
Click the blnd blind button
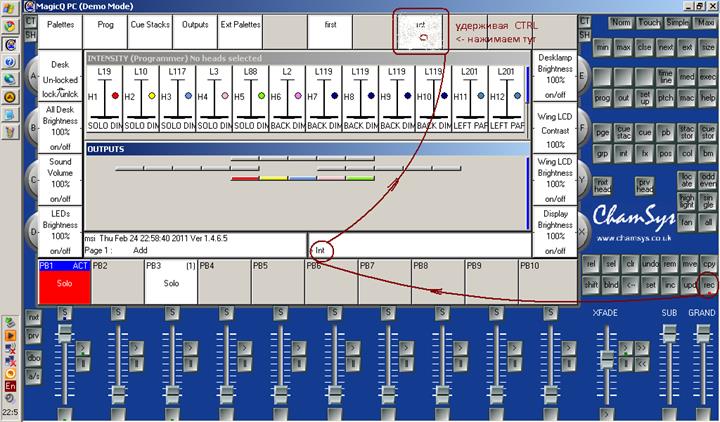tap(611, 285)
